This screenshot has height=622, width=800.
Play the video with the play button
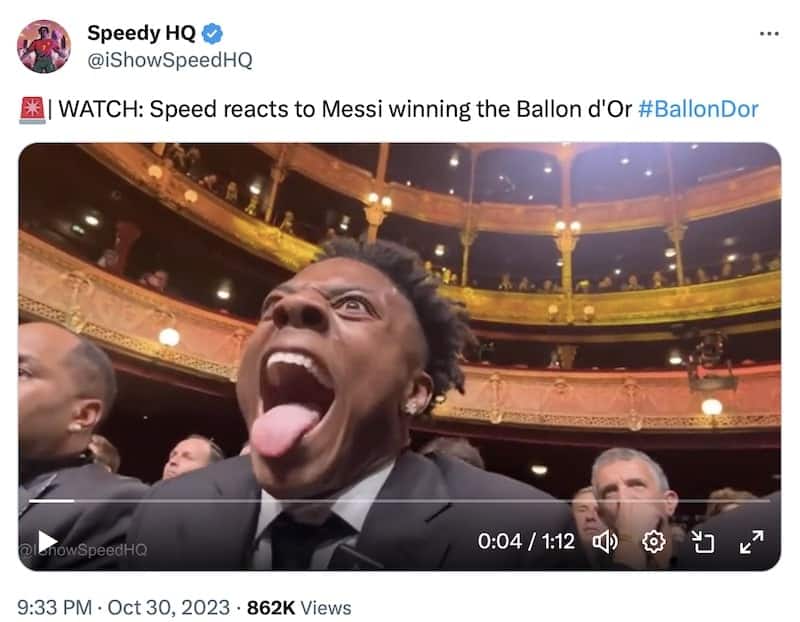(47, 541)
